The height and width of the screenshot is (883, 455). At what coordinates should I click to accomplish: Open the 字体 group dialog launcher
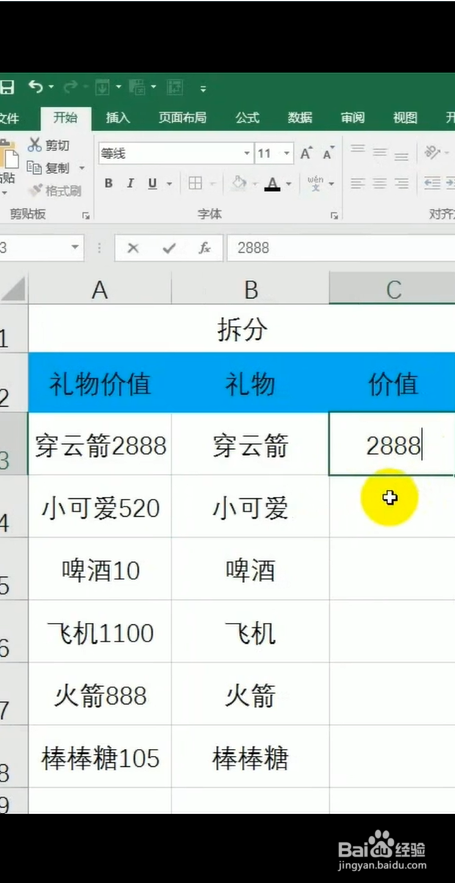[x=334, y=215]
